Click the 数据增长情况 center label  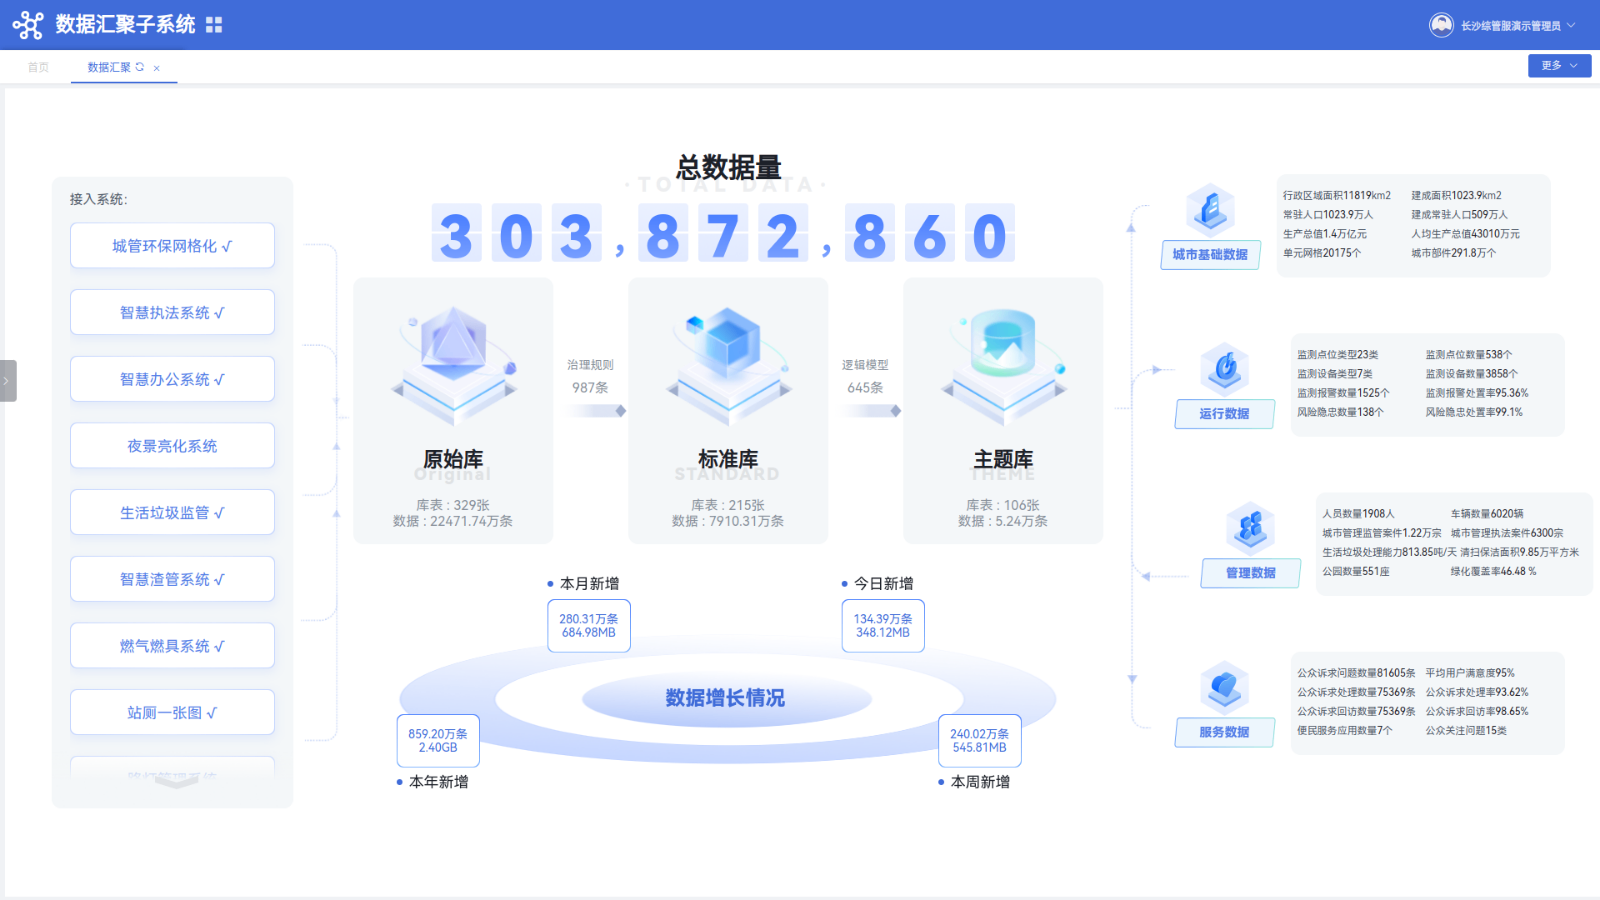tap(725, 698)
